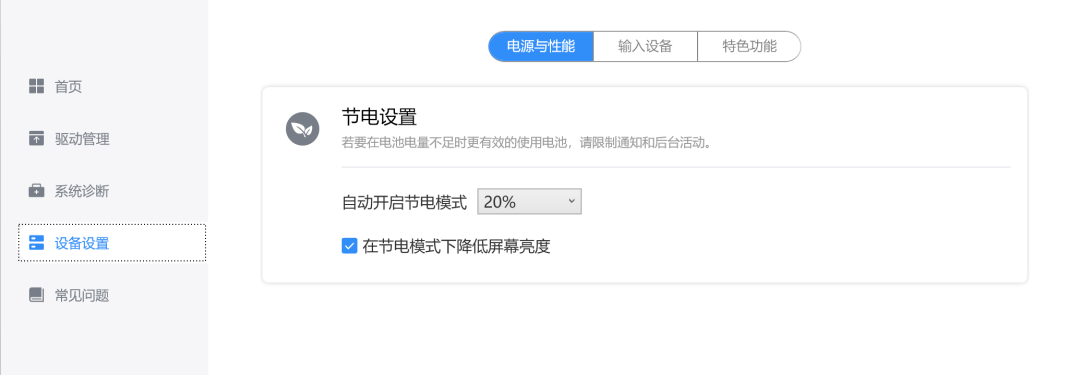Click the 设备设置 blue server icon
The height and width of the screenshot is (375, 1080).
[37, 243]
